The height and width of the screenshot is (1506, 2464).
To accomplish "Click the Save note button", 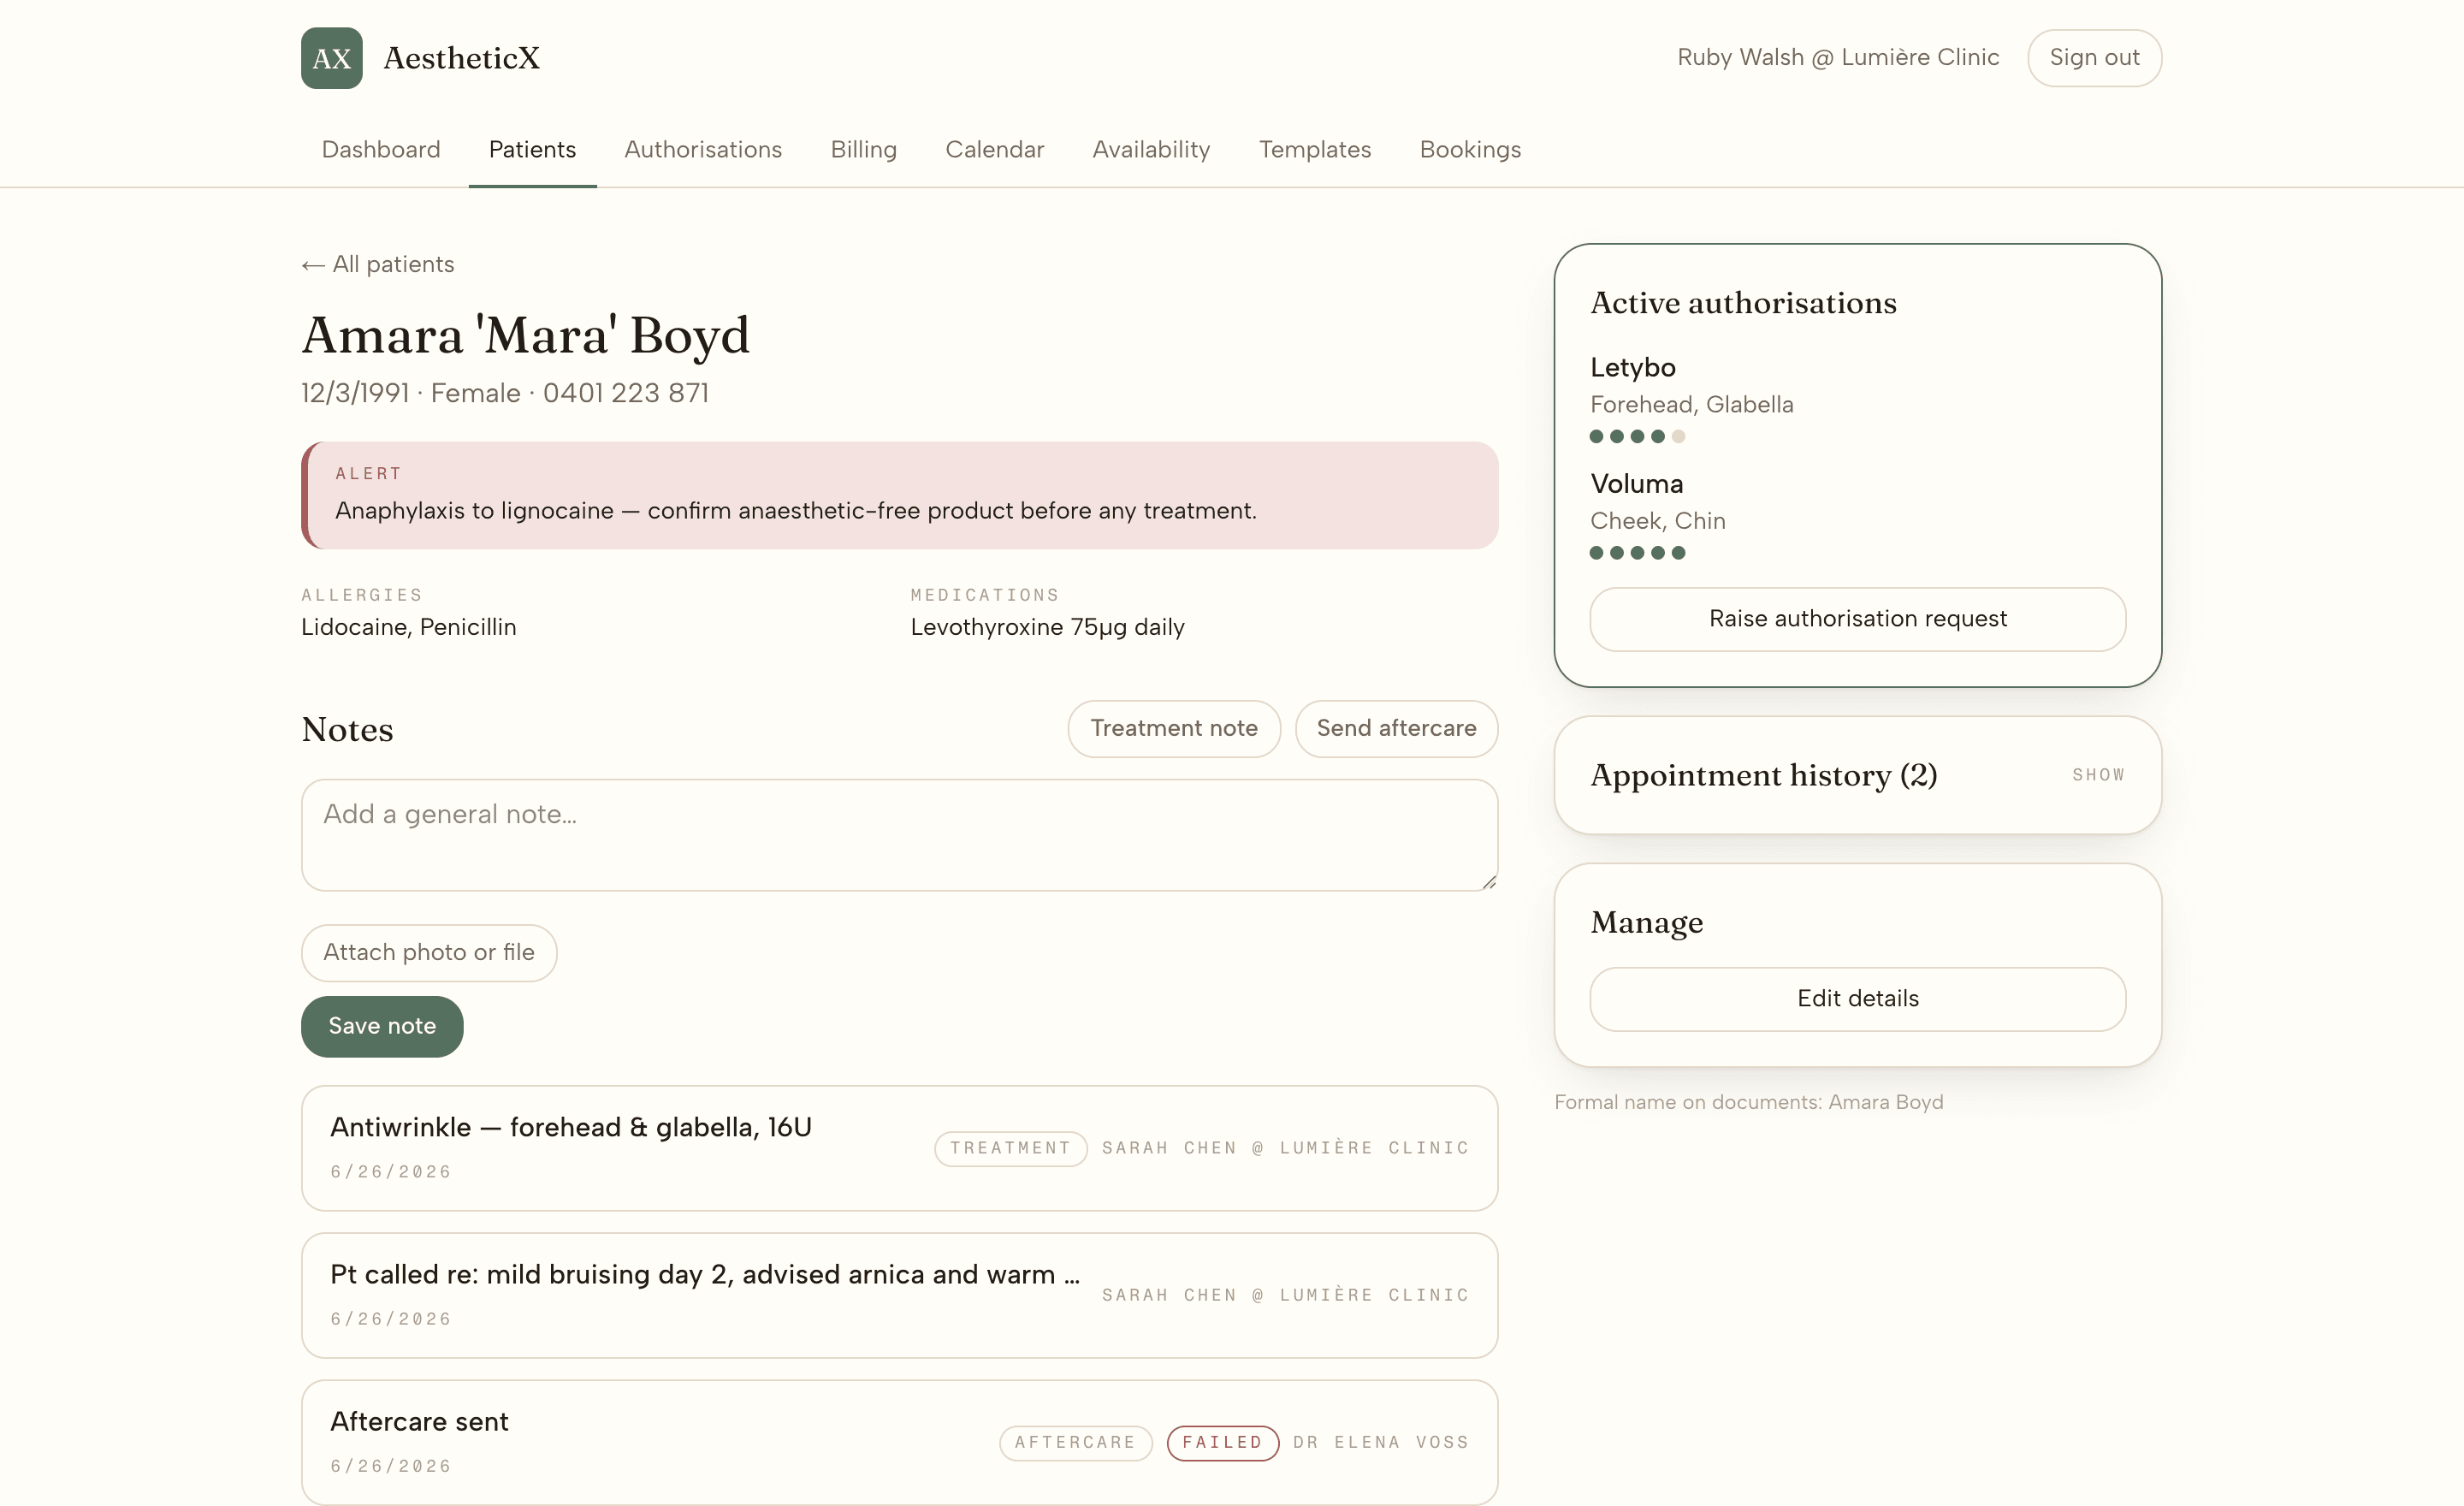I will pyautogui.click(x=382, y=1026).
